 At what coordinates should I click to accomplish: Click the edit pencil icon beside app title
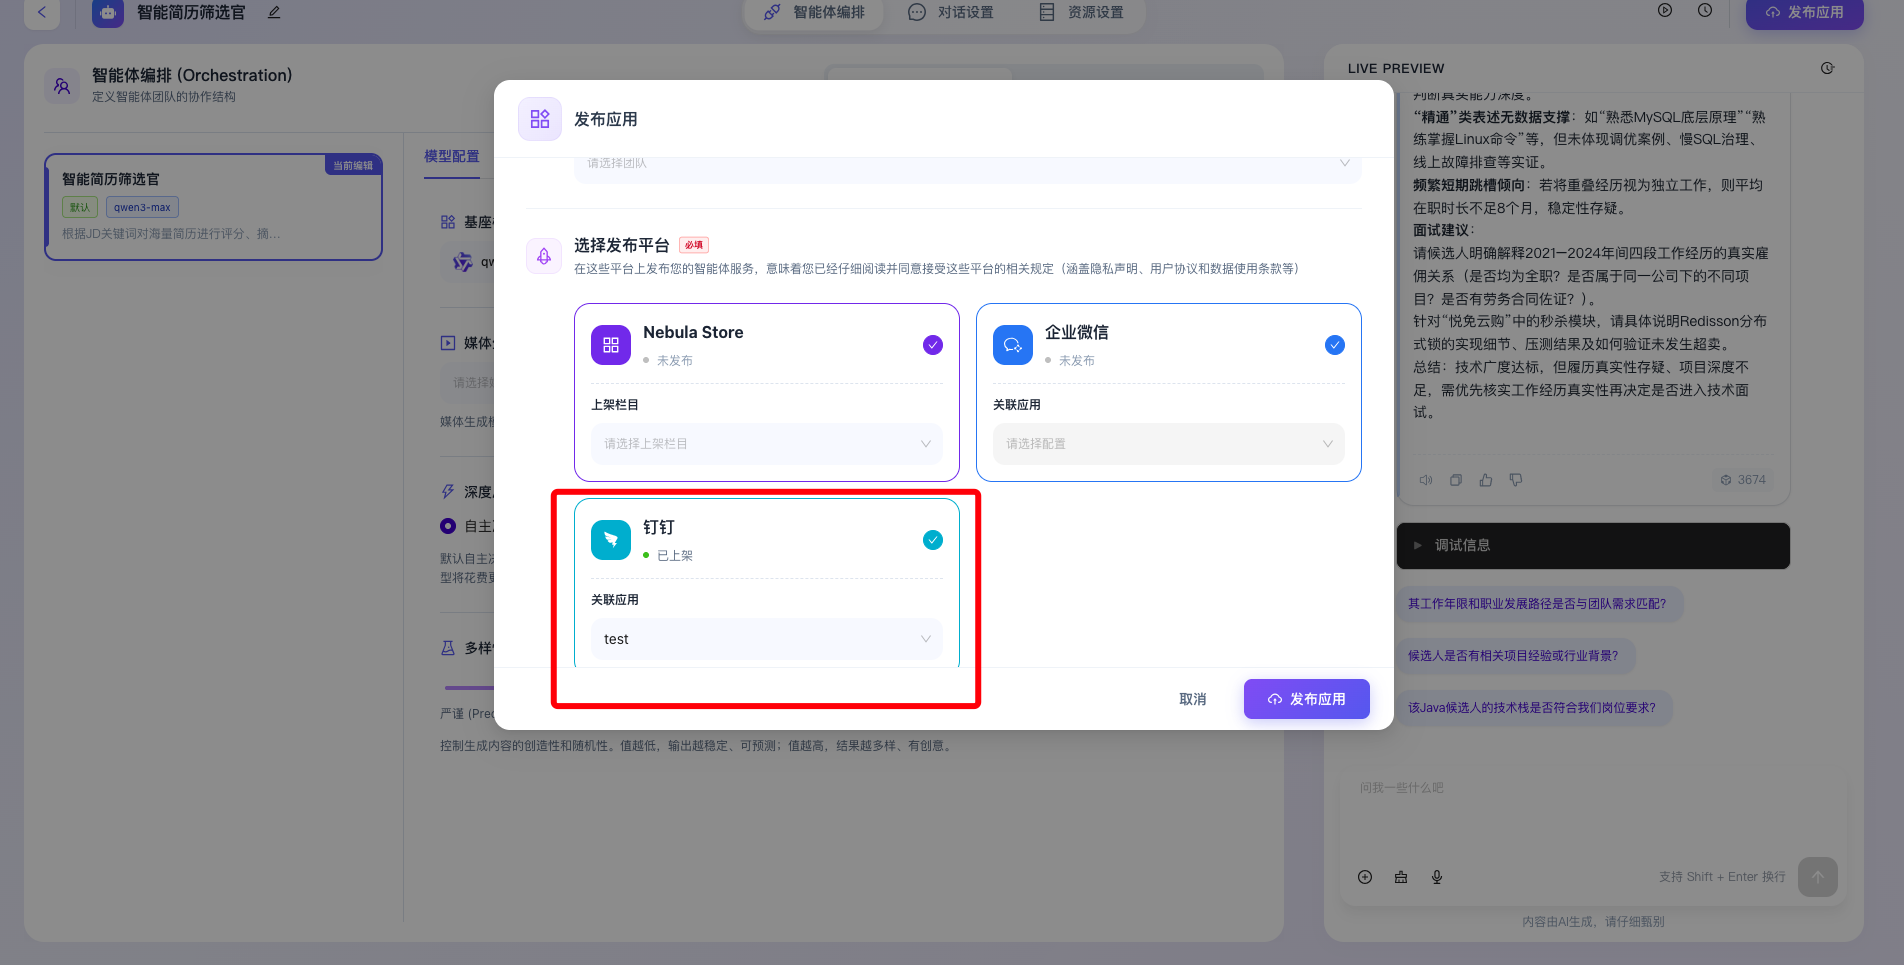(x=274, y=12)
